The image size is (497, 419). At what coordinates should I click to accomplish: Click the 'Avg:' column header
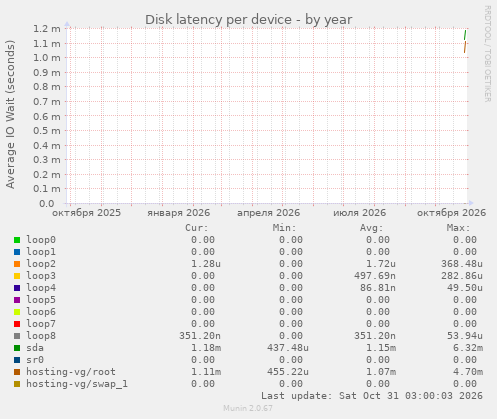tap(371, 228)
